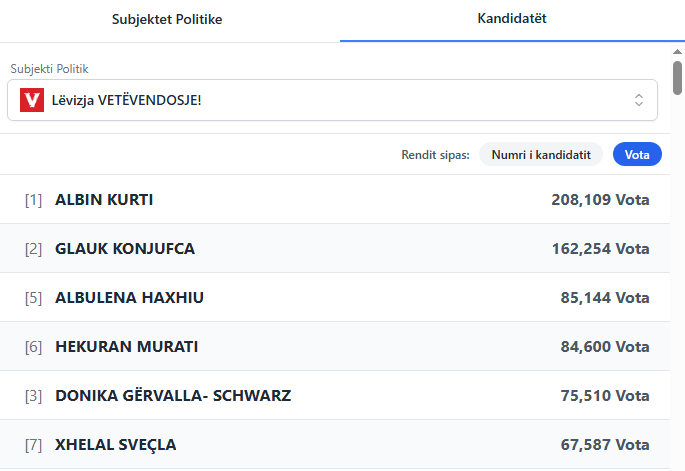Click the 67,587 Vota count

(x=605, y=445)
